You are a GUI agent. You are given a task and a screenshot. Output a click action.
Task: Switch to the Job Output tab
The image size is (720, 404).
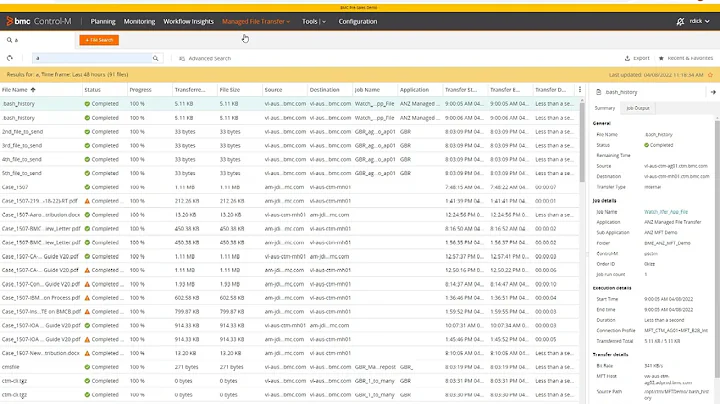[638, 108]
